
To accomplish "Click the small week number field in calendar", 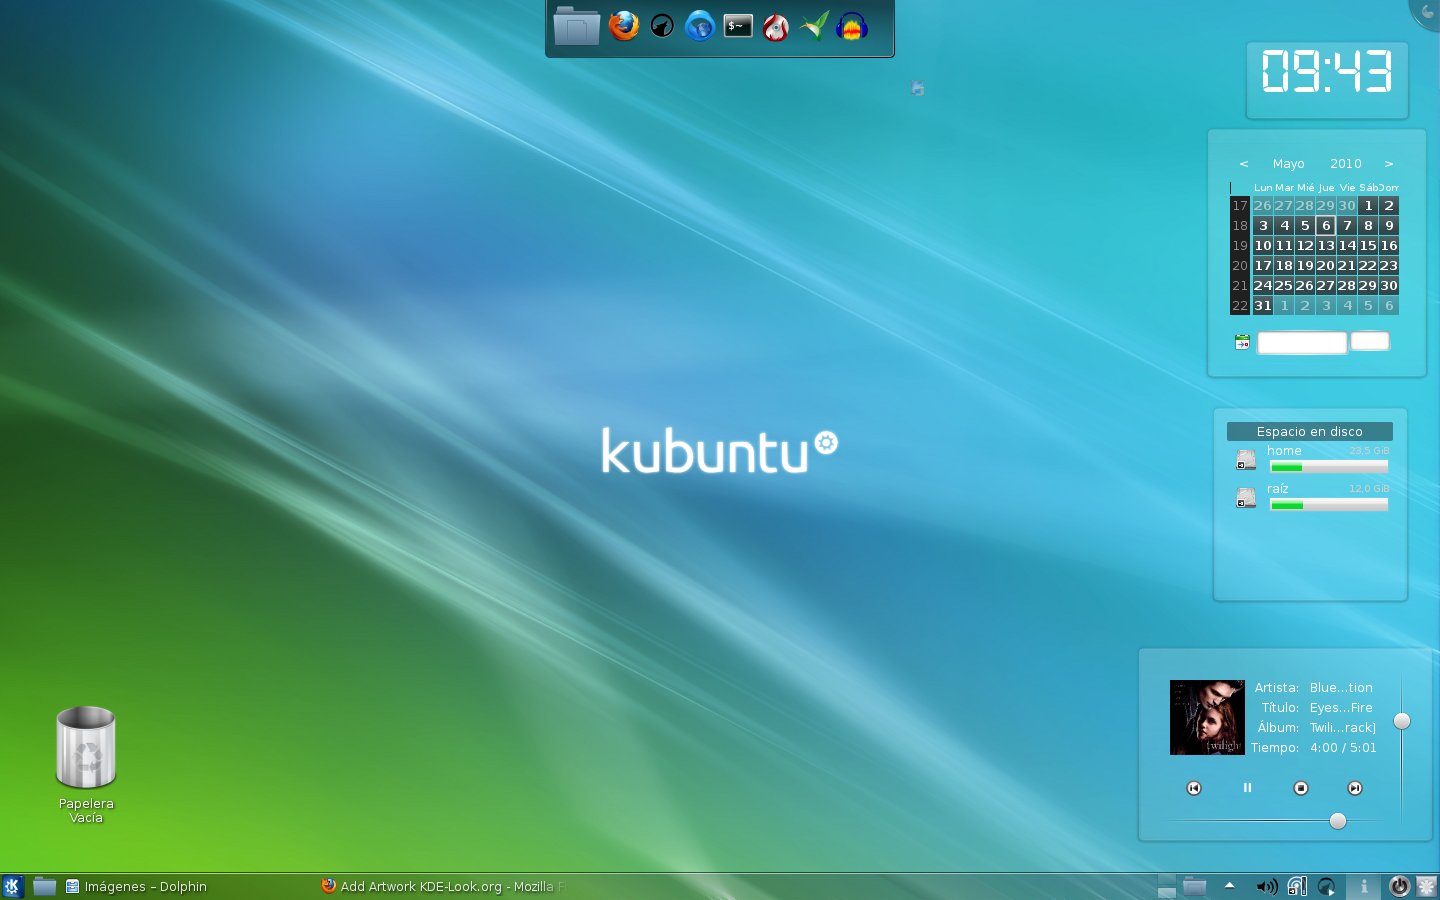I will point(1370,342).
